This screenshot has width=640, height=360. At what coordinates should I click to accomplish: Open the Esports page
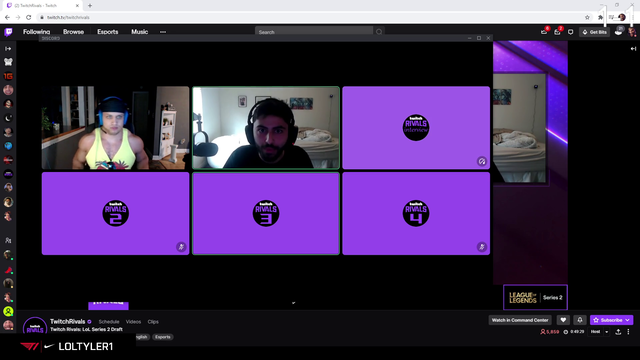(x=108, y=32)
